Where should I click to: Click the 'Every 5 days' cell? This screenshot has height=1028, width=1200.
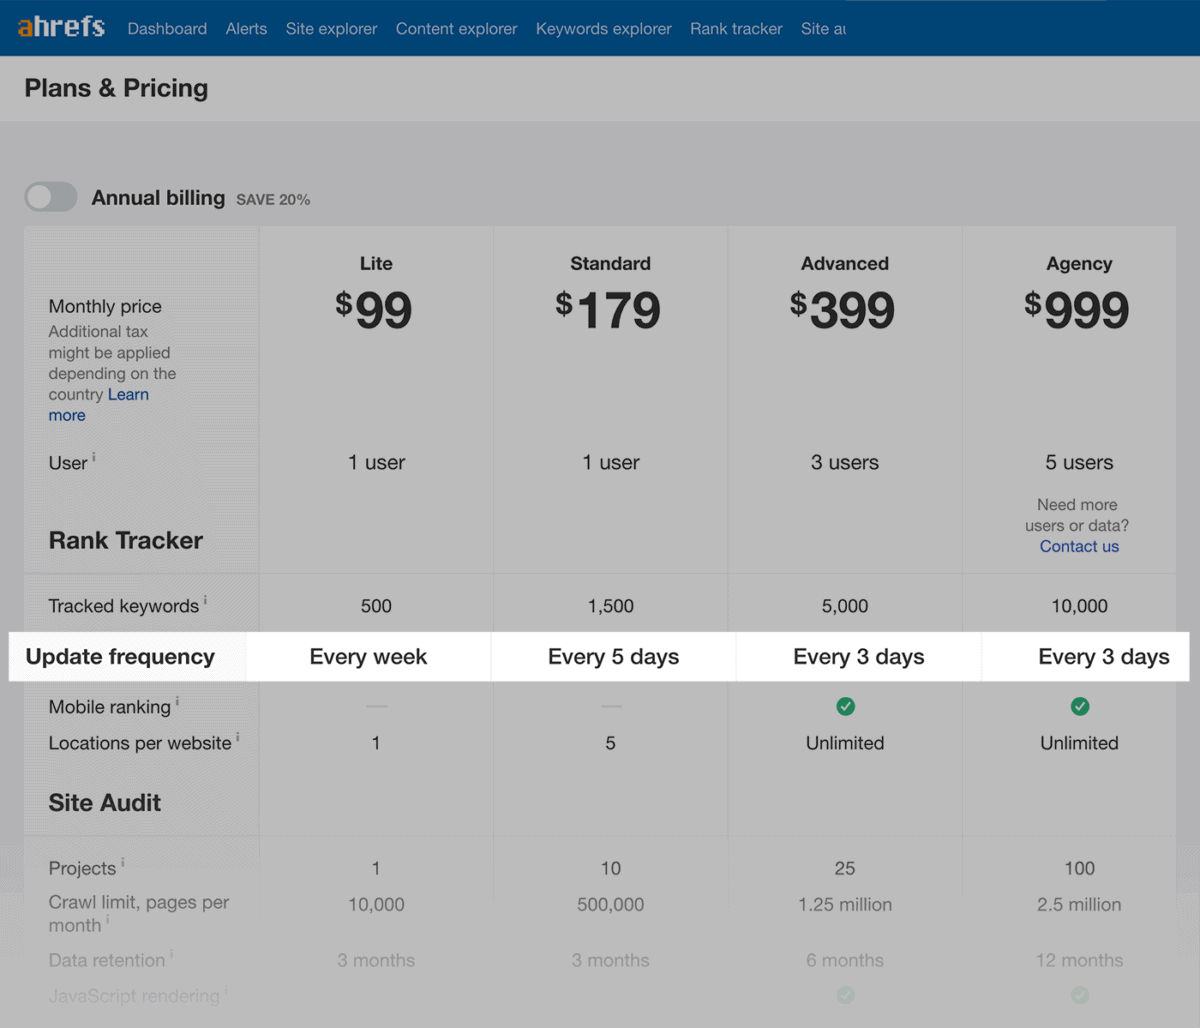[x=613, y=657]
